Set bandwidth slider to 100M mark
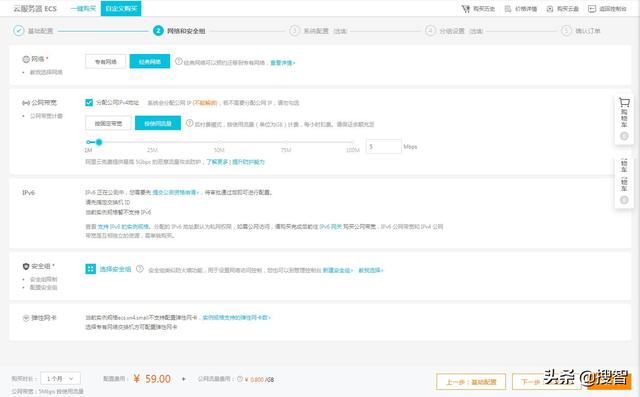Image resolution: width=640 pixels, height=397 pixels. (353, 142)
